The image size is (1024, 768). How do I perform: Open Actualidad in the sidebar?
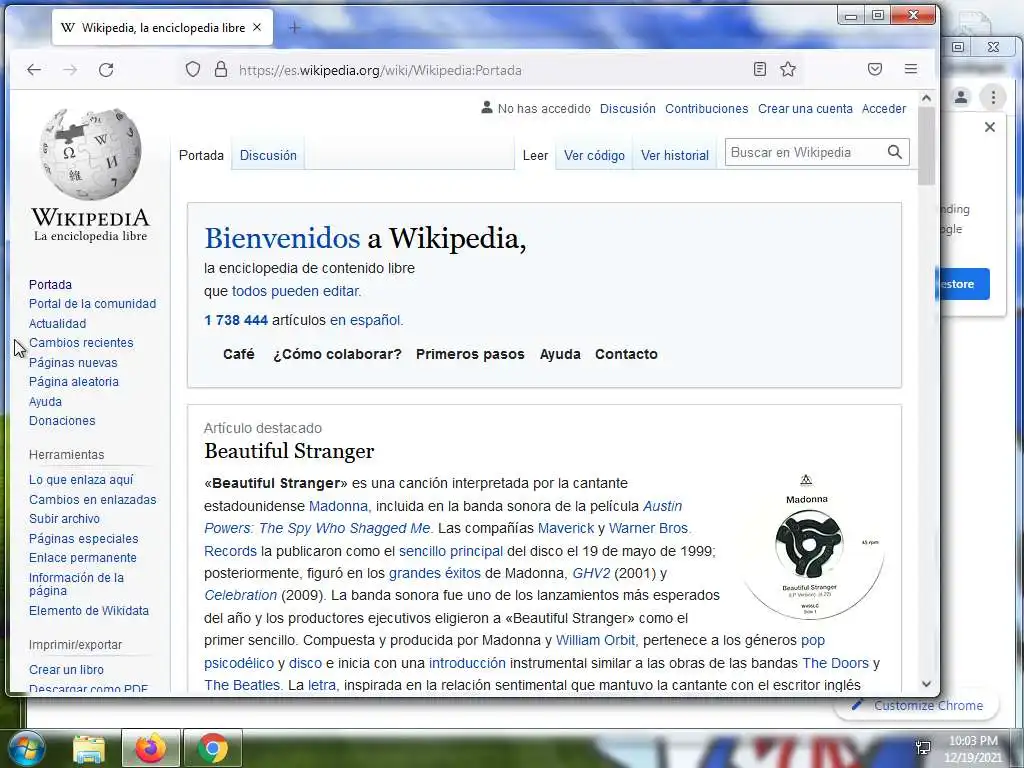57,323
